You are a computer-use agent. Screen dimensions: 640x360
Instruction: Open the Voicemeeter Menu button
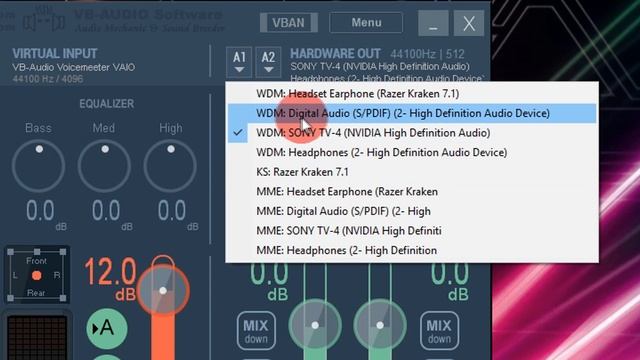[366, 22]
